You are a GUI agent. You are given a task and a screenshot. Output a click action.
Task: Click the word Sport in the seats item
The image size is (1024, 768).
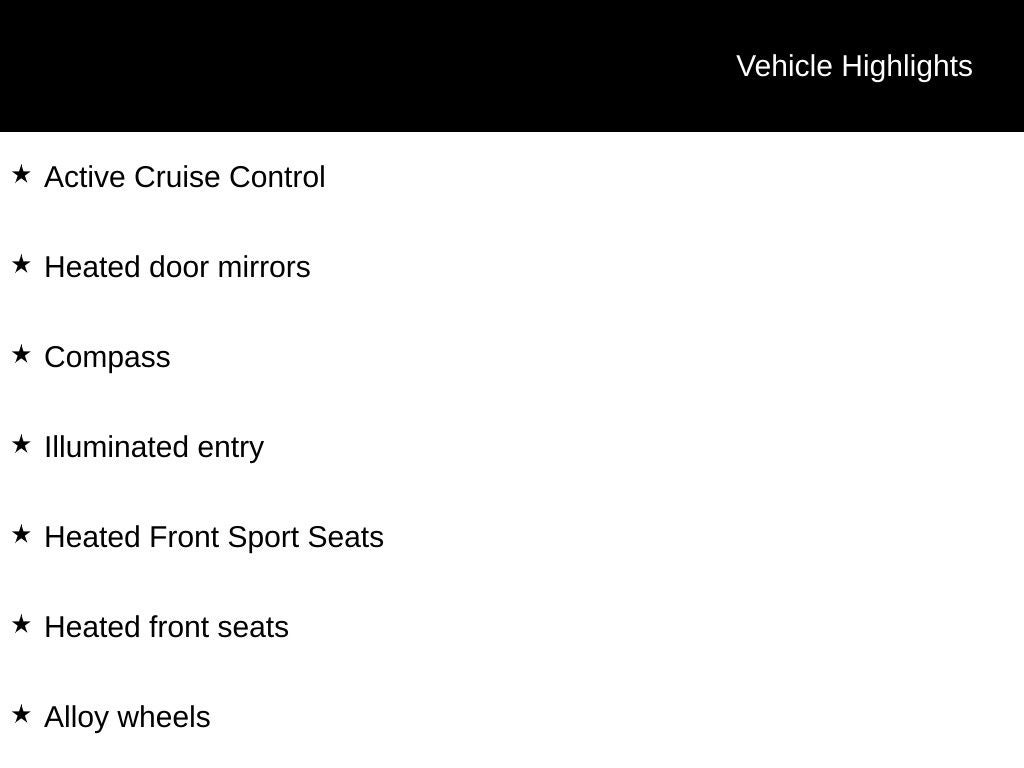[x=264, y=537]
